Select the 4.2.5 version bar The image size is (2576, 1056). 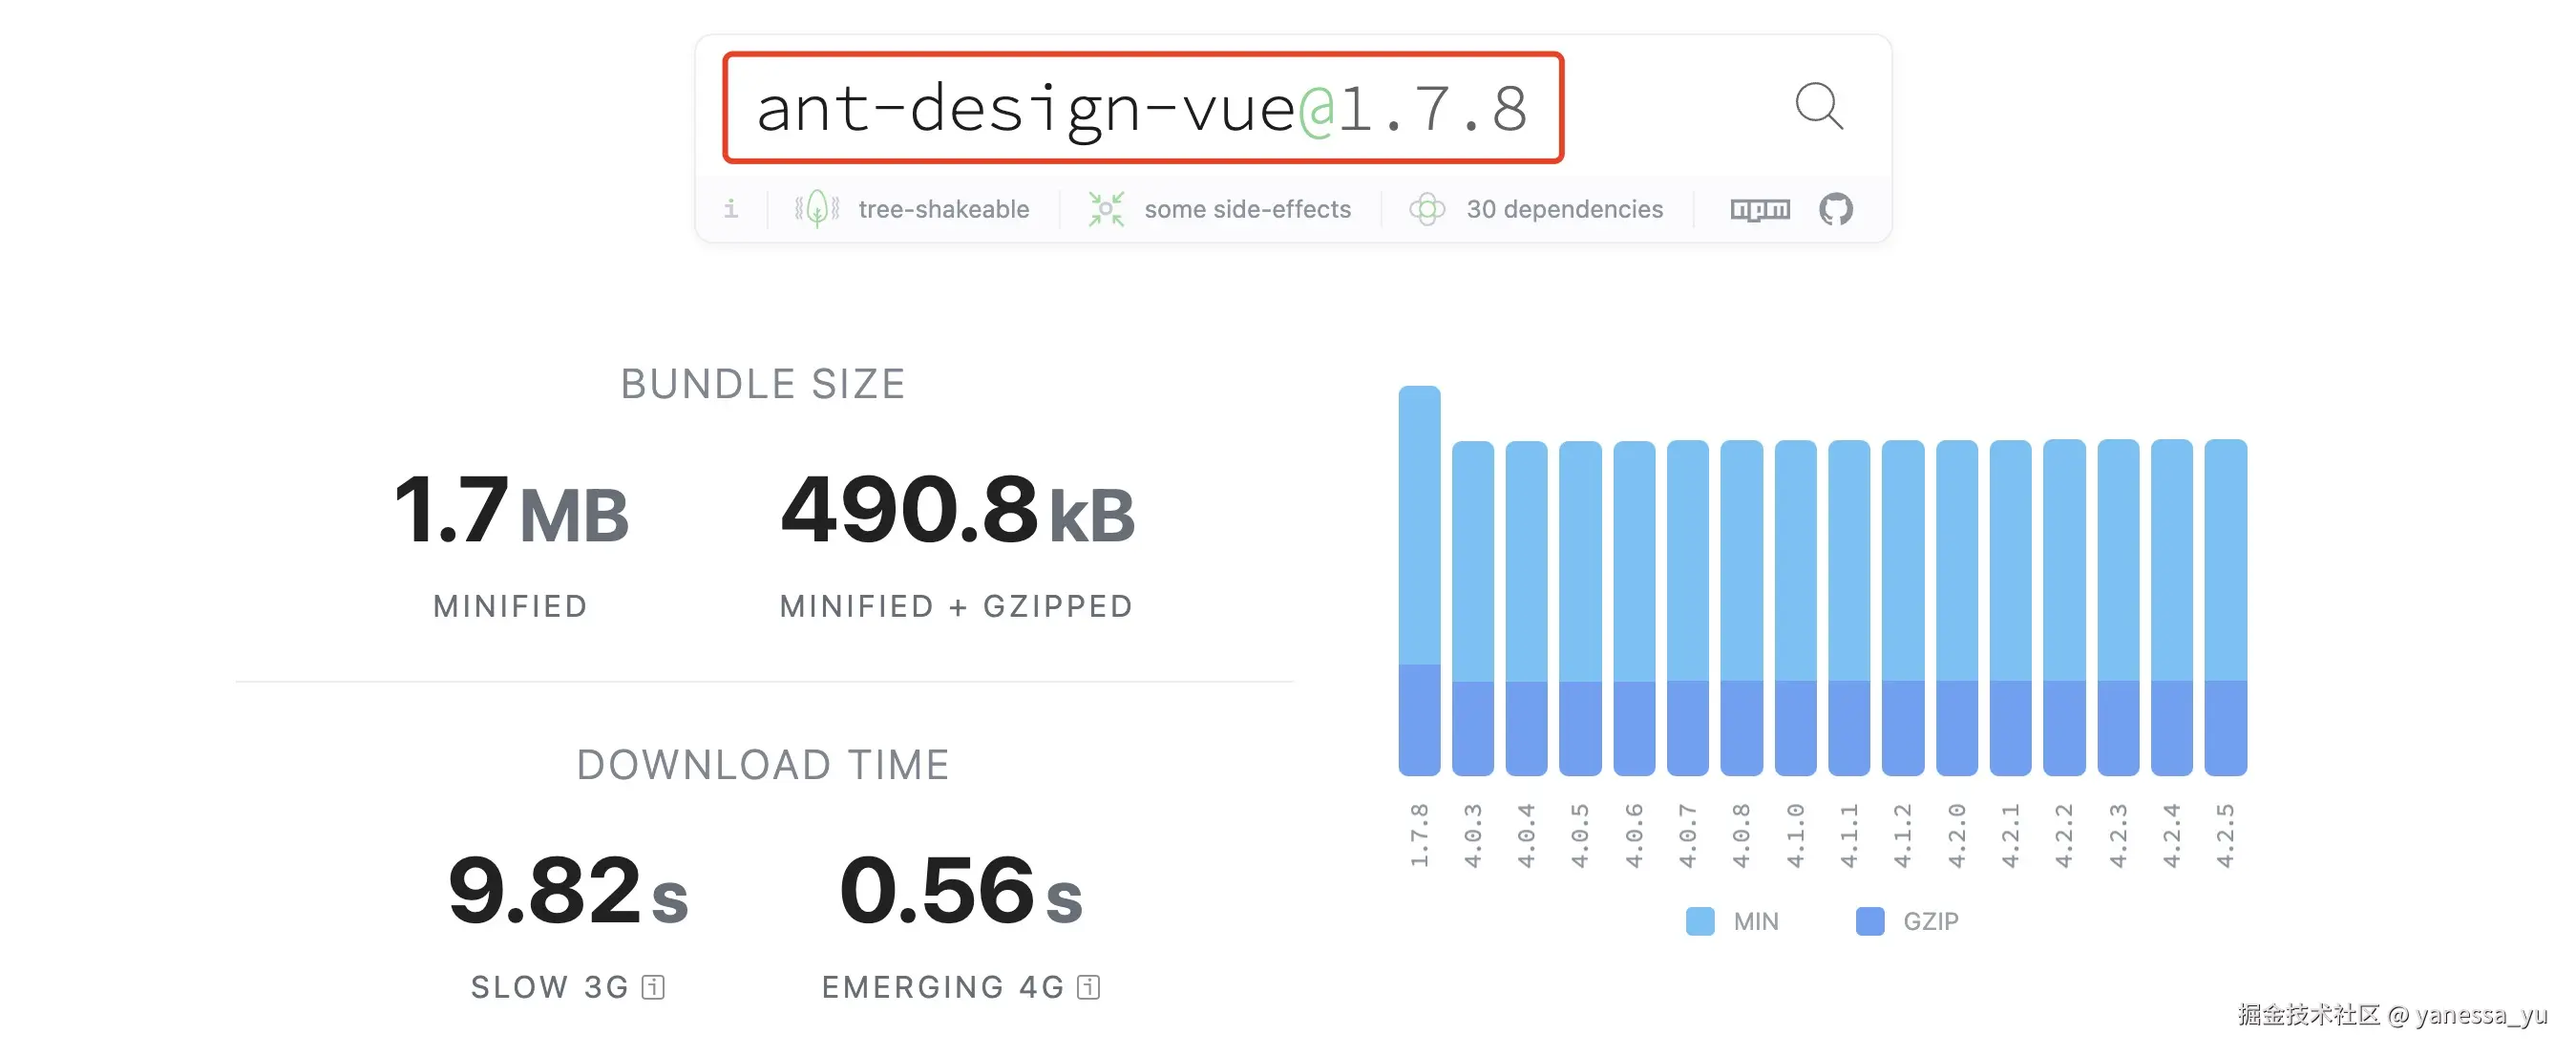click(2225, 607)
